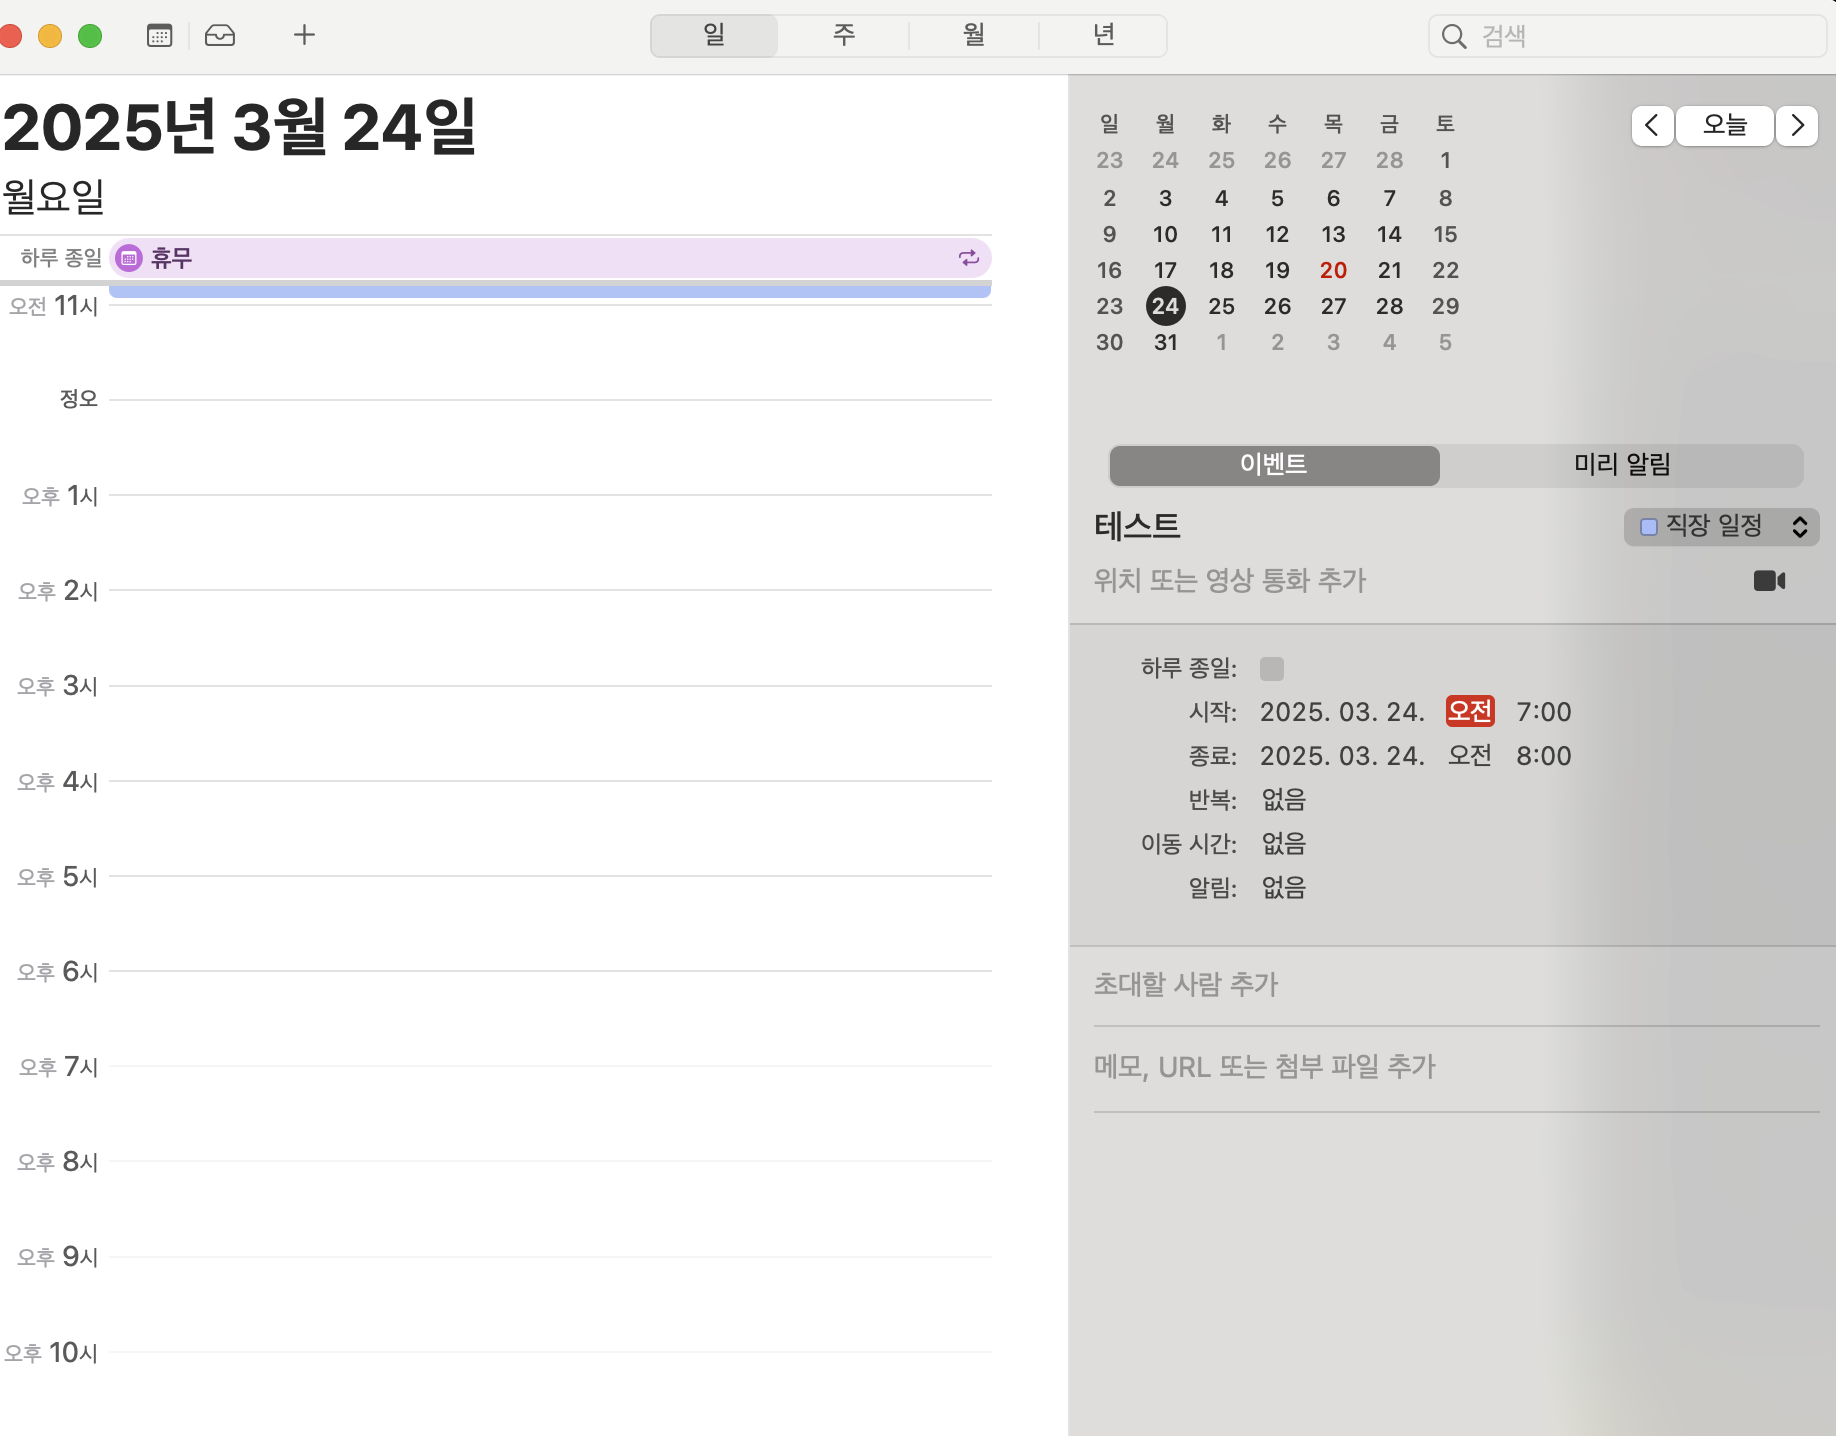Open the 반복 repeat option menu
The height and width of the screenshot is (1436, 1836).
(1283, 800)
